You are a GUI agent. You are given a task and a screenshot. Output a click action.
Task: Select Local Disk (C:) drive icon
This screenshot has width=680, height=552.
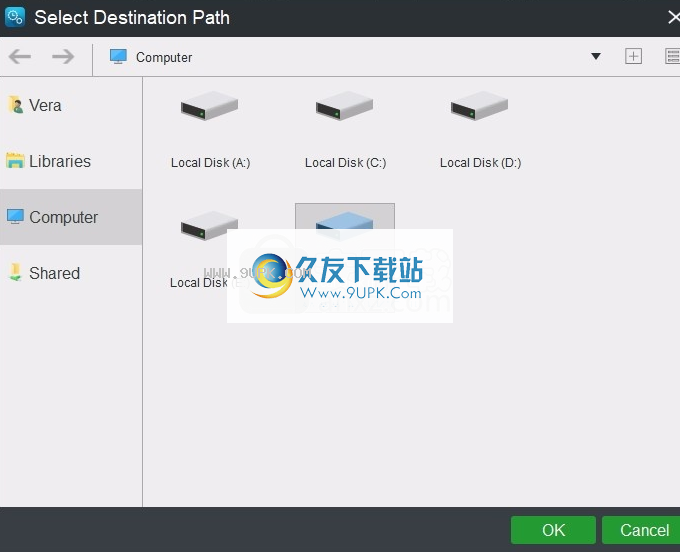coord(344,106)
